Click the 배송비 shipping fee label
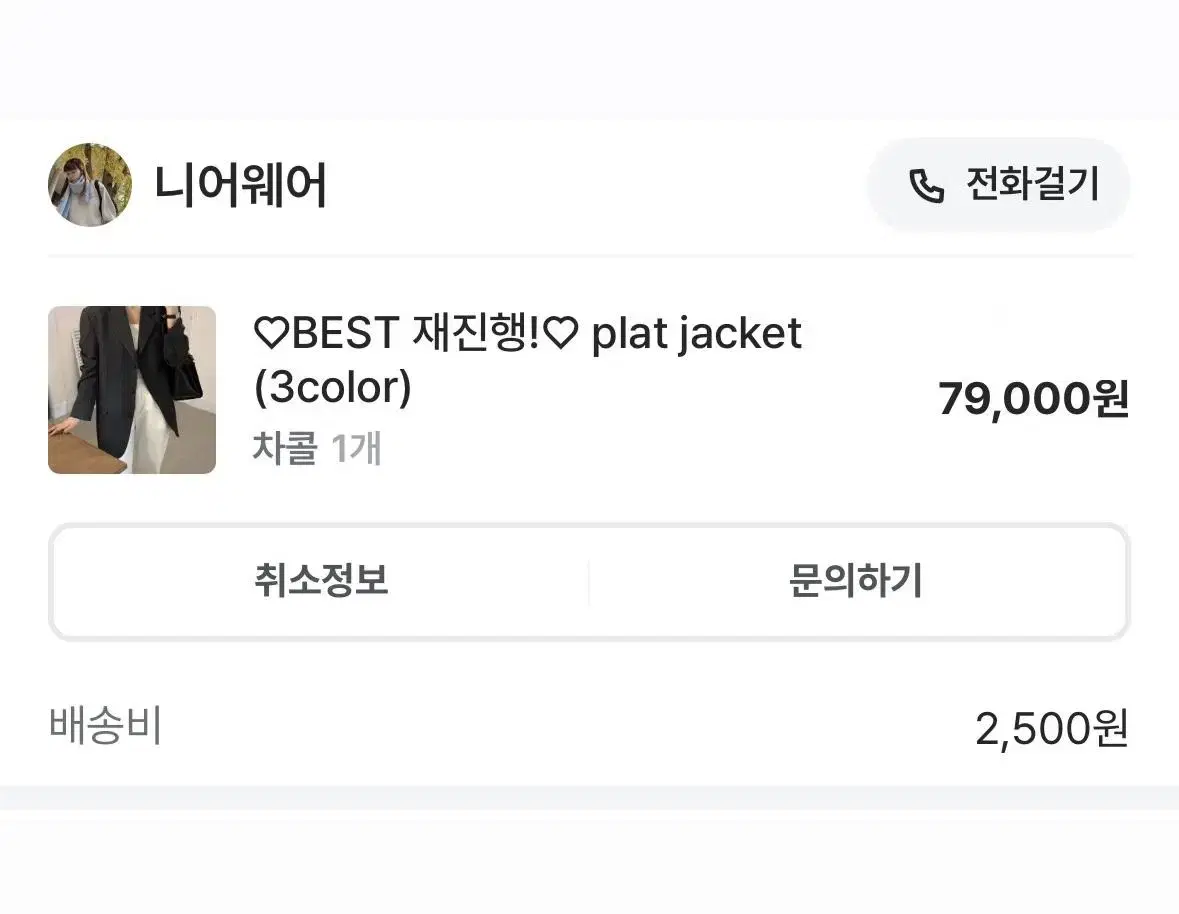The image size is (1179, 914). coord(105,726)
